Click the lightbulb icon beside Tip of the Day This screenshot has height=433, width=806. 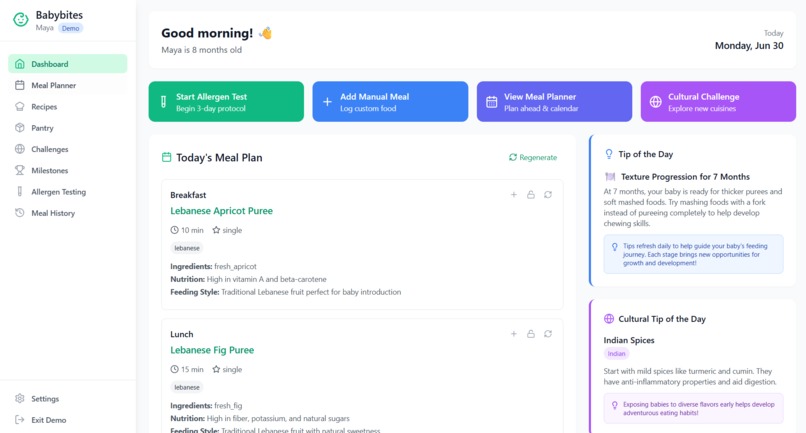pyautogui.click(x=609, y=154)
